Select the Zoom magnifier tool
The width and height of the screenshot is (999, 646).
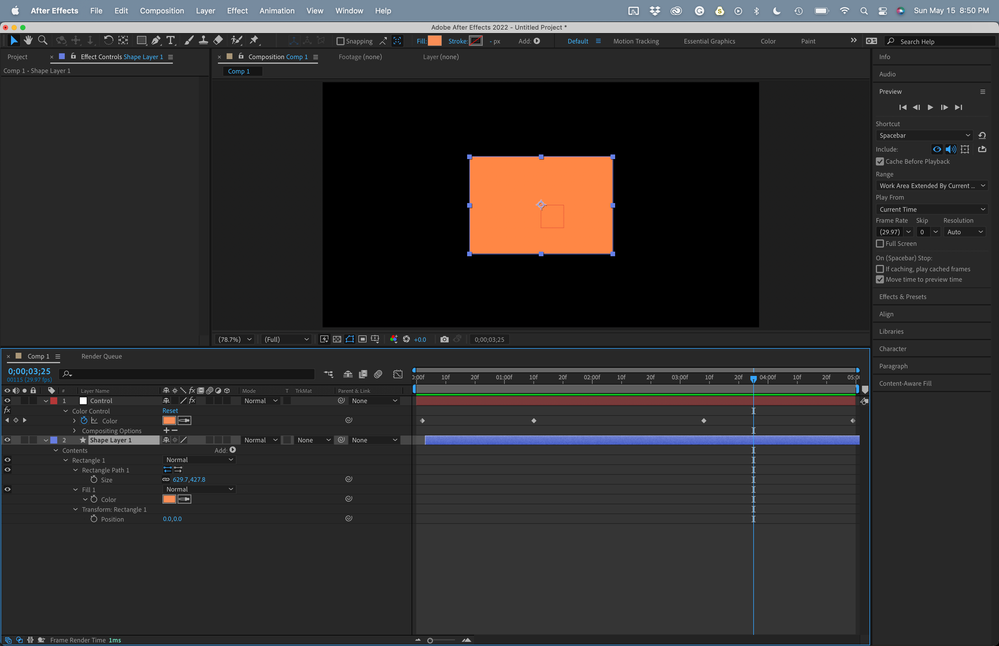coord(42,41)
